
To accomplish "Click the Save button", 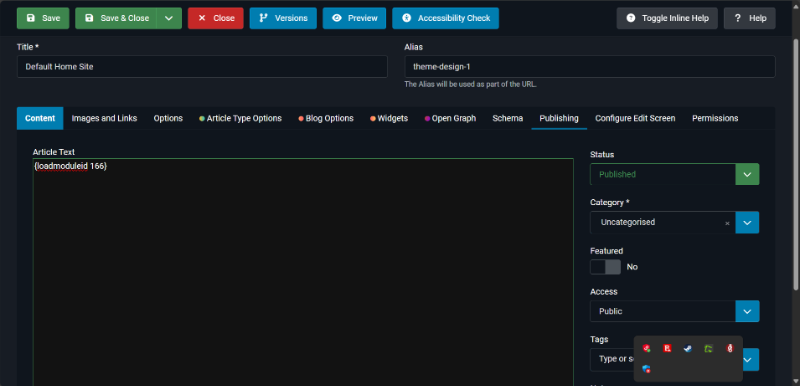I will tap(43, 18).
